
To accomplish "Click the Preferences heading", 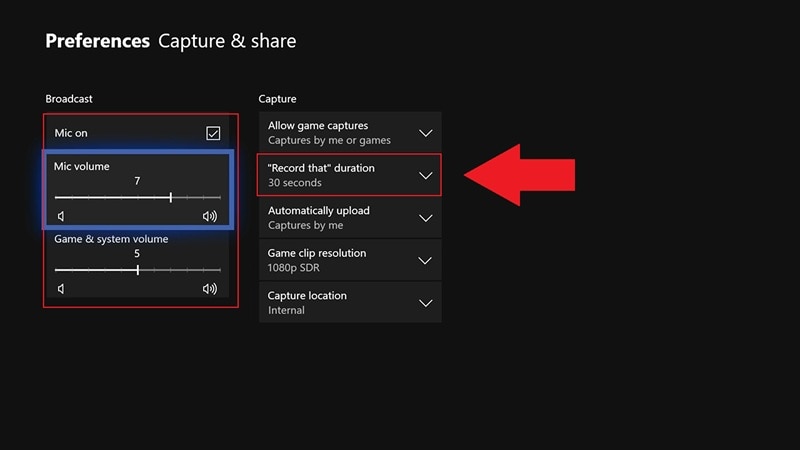I will tap(97, 41).
